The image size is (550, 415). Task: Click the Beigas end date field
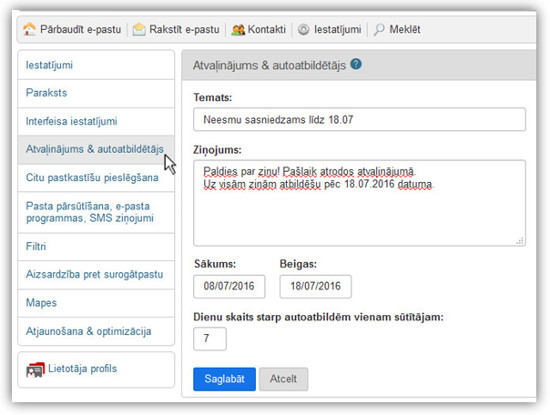click(315, 286)
